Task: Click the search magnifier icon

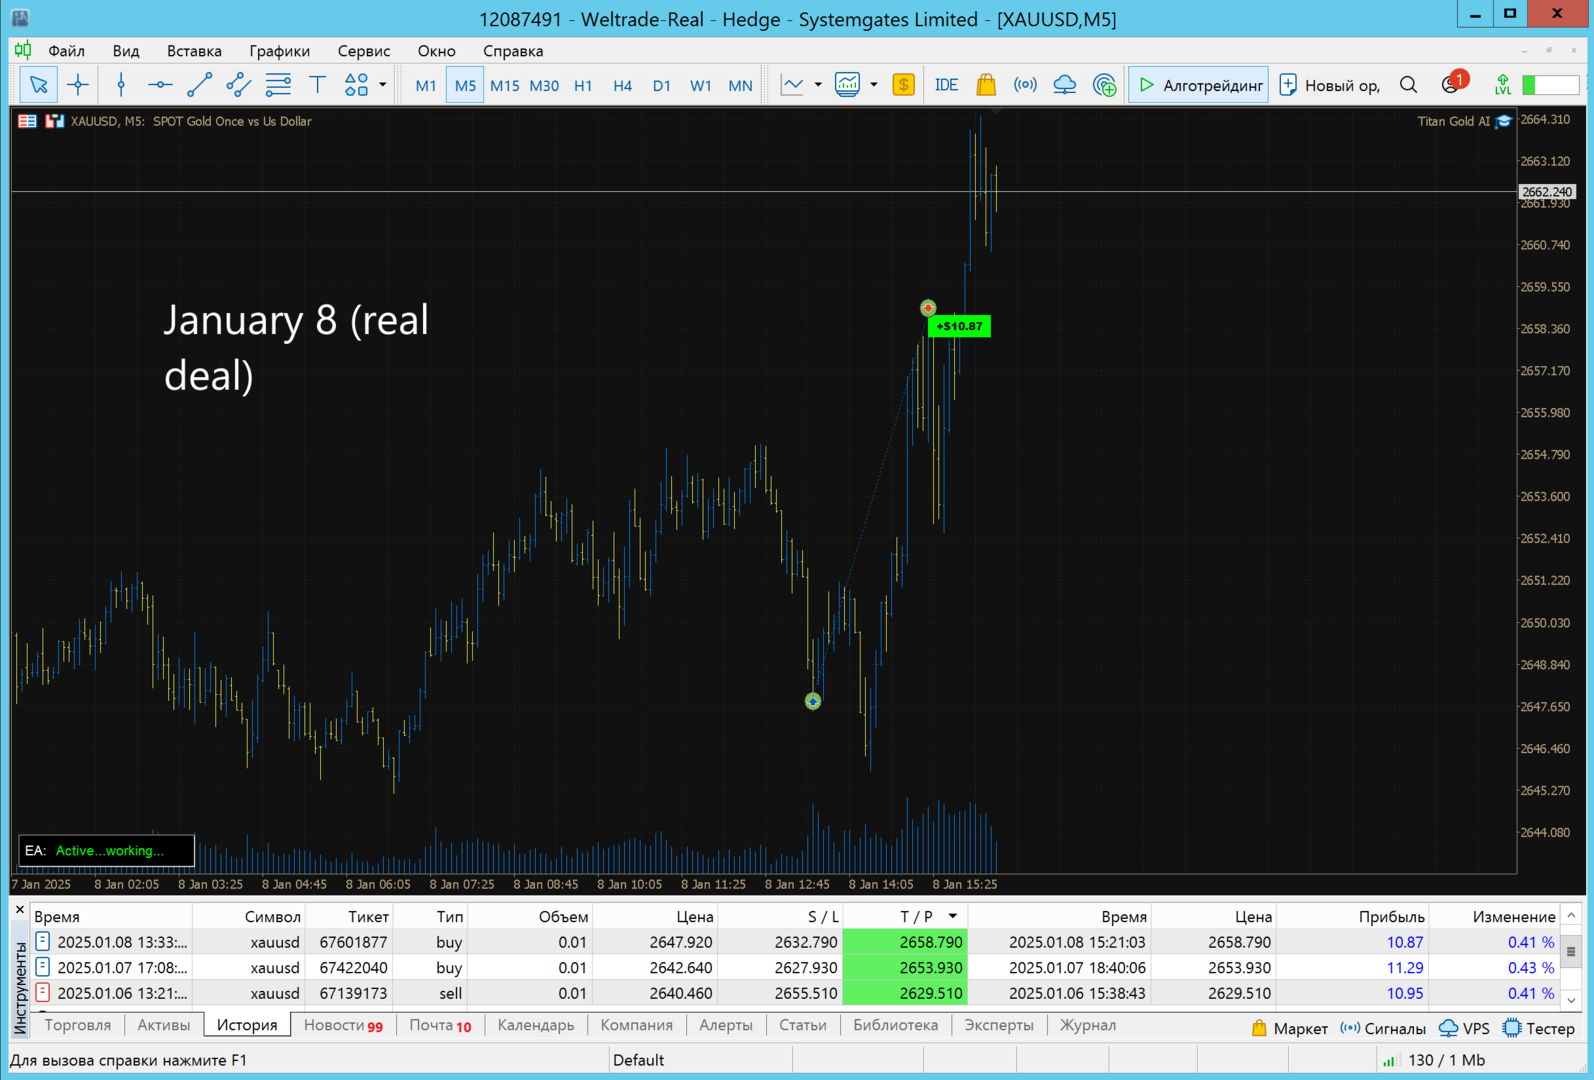Action: [x=1408, y=85]
